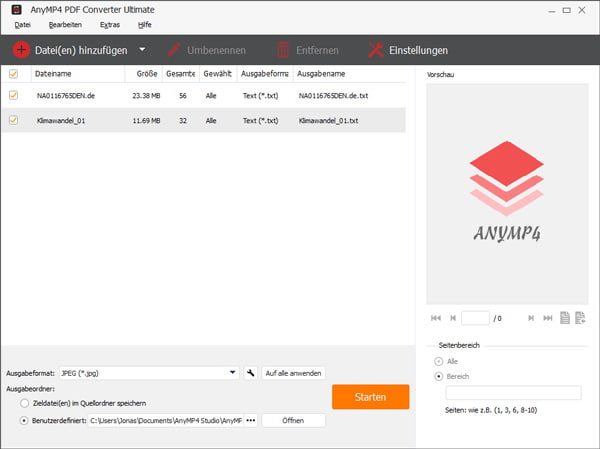
Task: Click the Gewählt column header
Action: (x=218, y=73)
